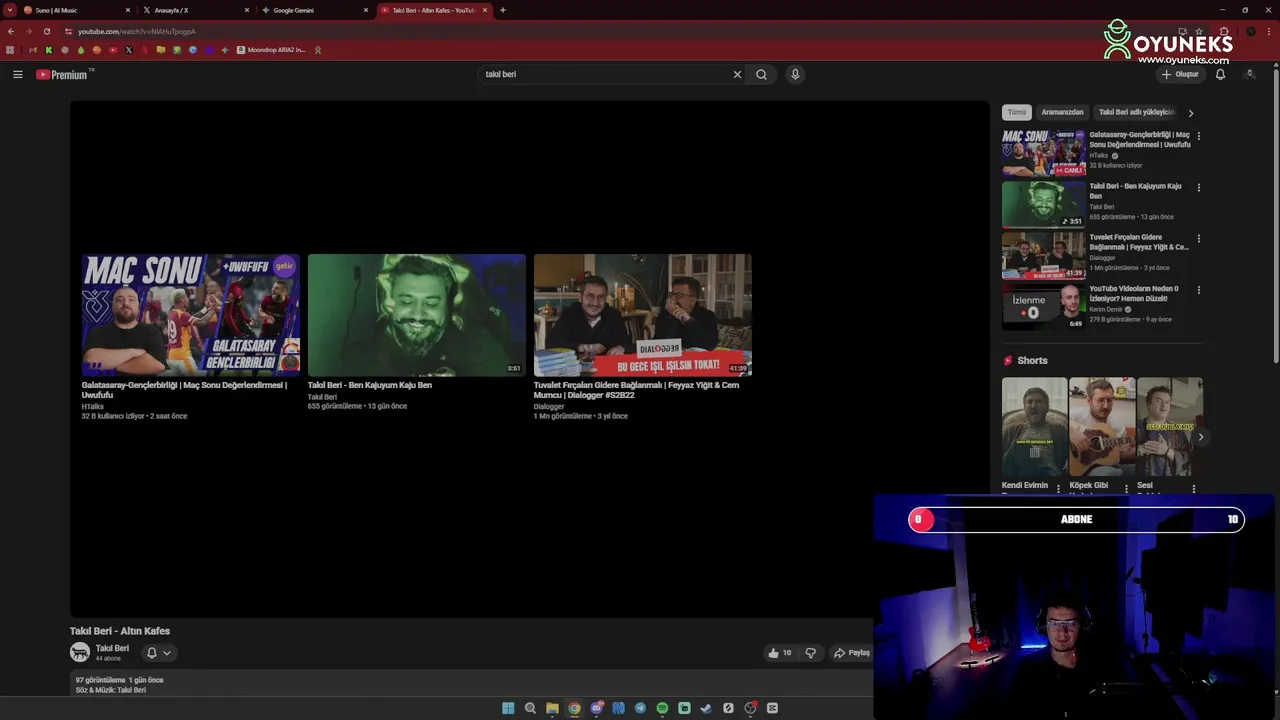Go back in browser history
1280x720 pixels.
tap(11, 31)
